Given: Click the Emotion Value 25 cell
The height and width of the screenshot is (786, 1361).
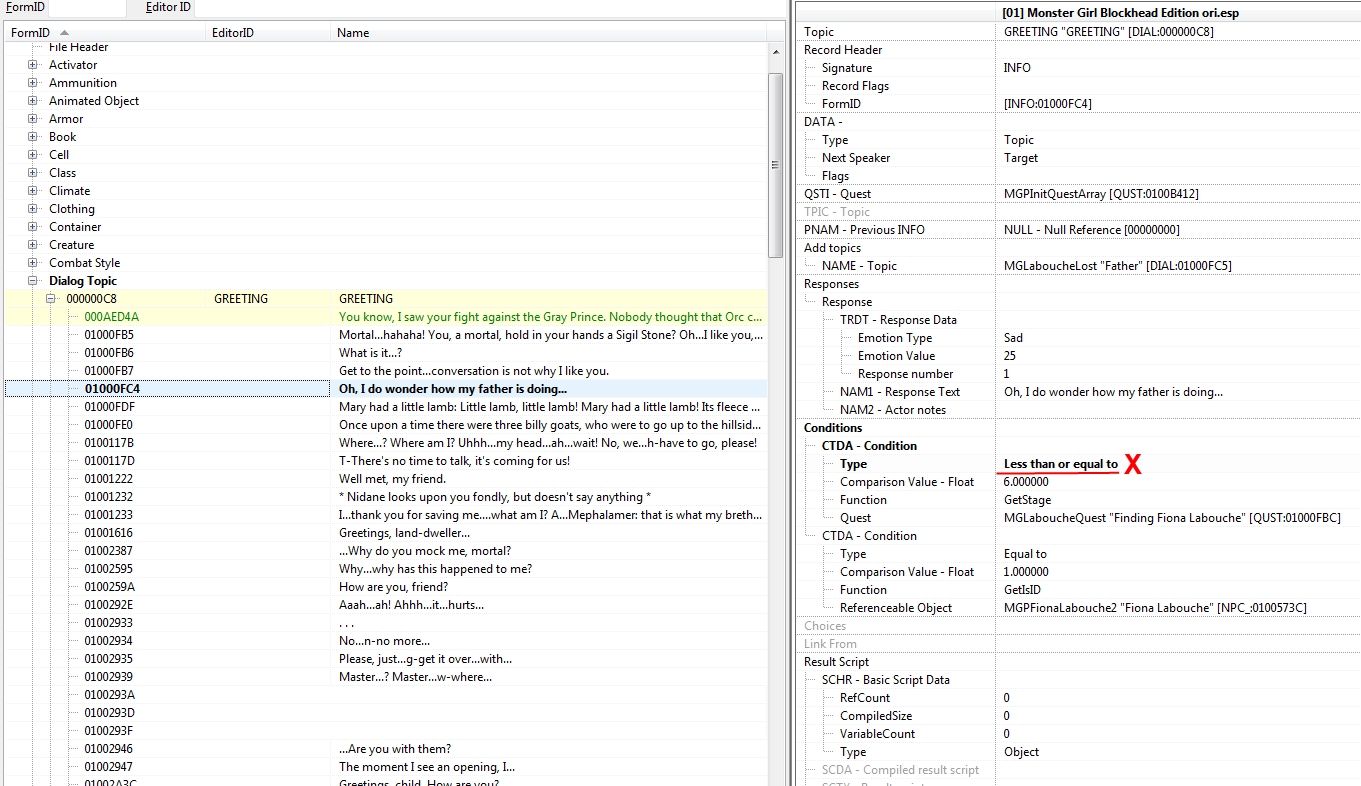Looking at the screenshot, I should click(x=1178, y=356).
